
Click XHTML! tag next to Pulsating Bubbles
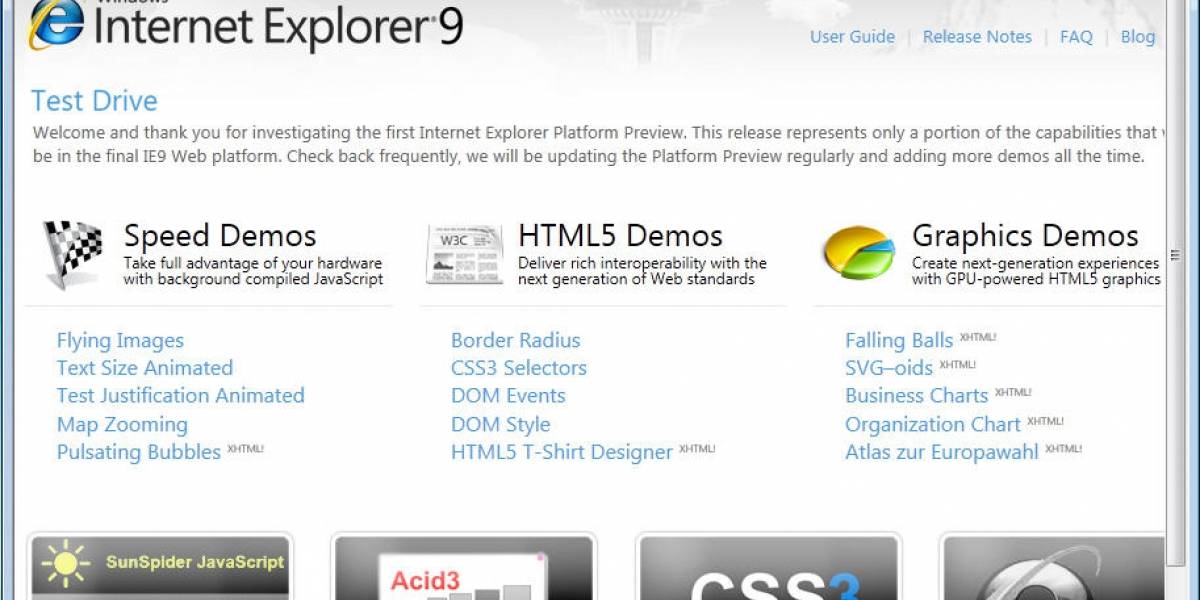click(x=246, y=449)
